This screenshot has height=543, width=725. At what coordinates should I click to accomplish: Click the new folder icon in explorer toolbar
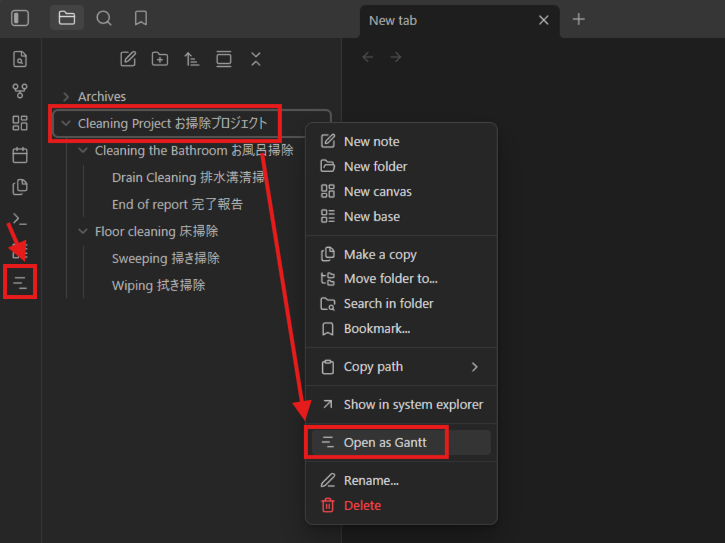tap(160, 59)
